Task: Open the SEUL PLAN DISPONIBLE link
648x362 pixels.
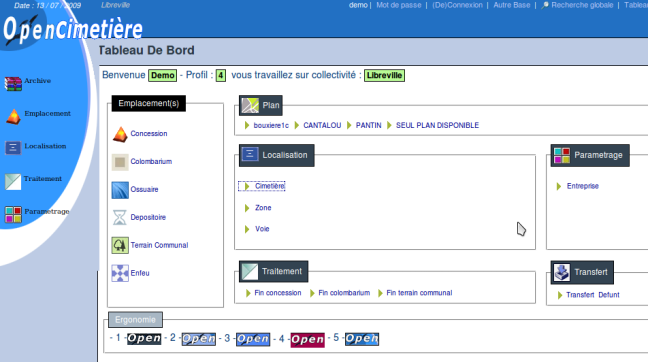Action: (437, 125)
